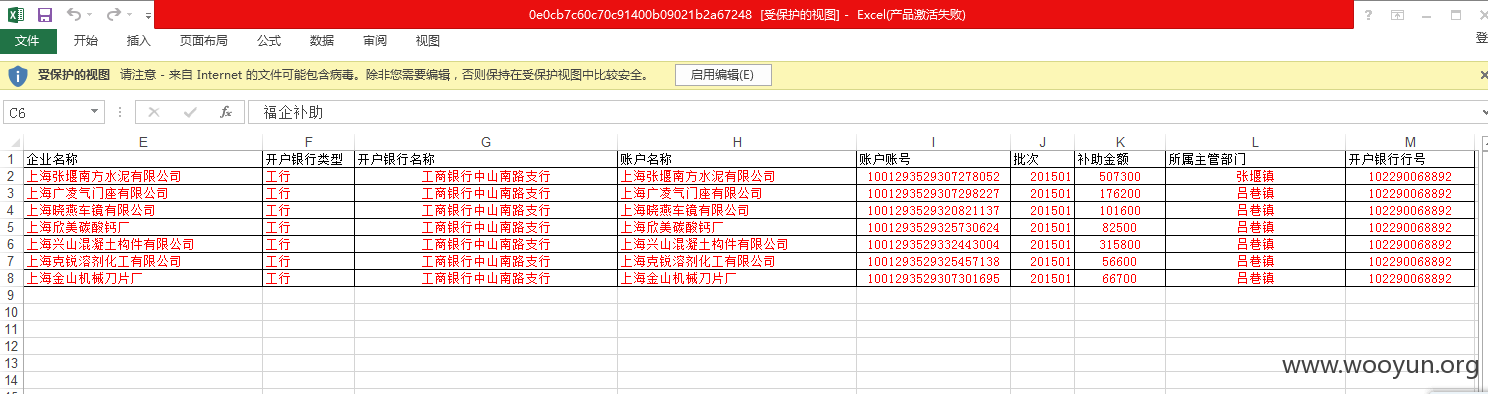This screenshot has width=1488, height=394.
Task: Switch to the 插入 ribbon tab
Action: point(139,41)
